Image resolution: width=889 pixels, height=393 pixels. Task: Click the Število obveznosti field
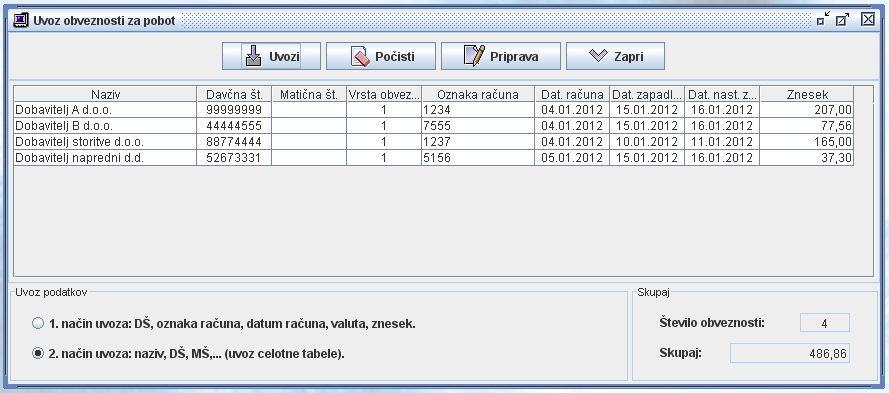click(x=824, y=323)
